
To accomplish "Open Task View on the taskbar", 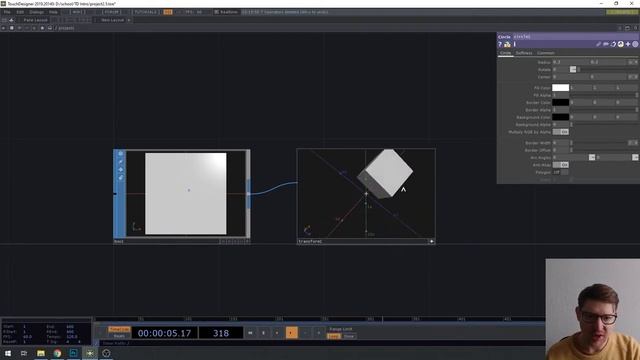I will coord(24,353).
